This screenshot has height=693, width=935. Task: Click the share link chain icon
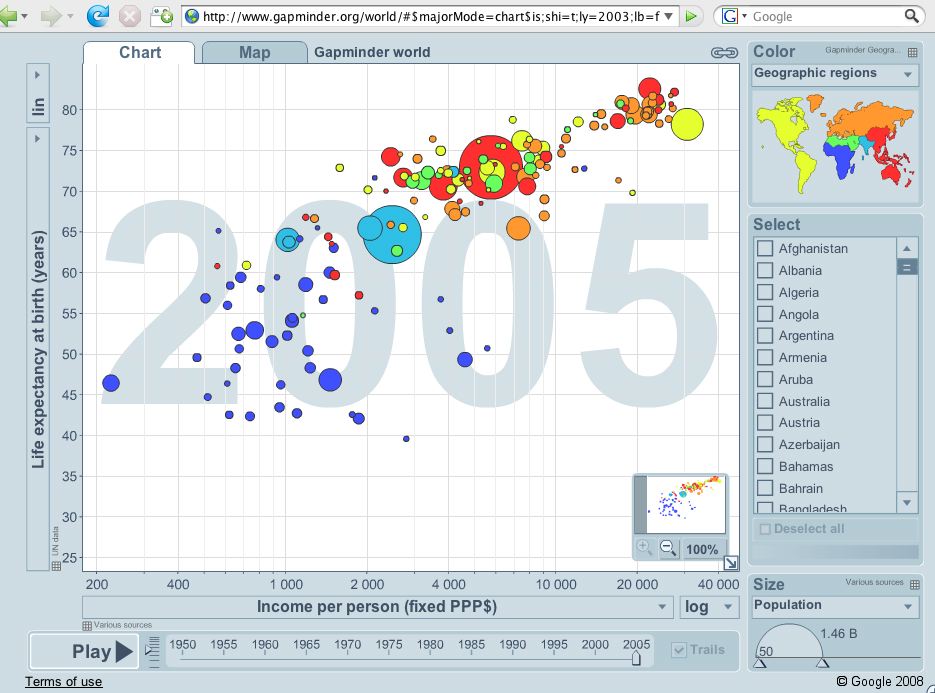[725, 53]
